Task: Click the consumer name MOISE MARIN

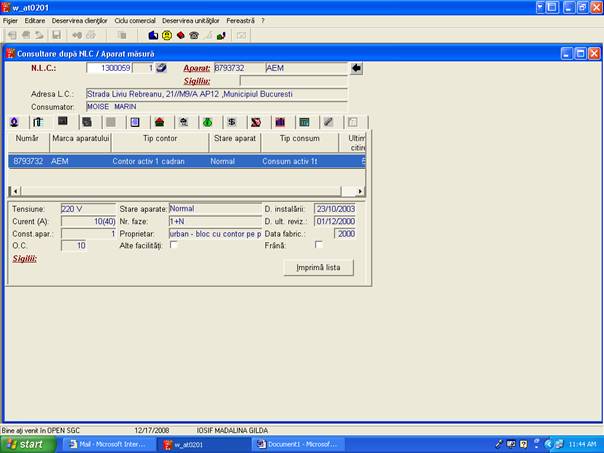Action: tap(217, 107)
